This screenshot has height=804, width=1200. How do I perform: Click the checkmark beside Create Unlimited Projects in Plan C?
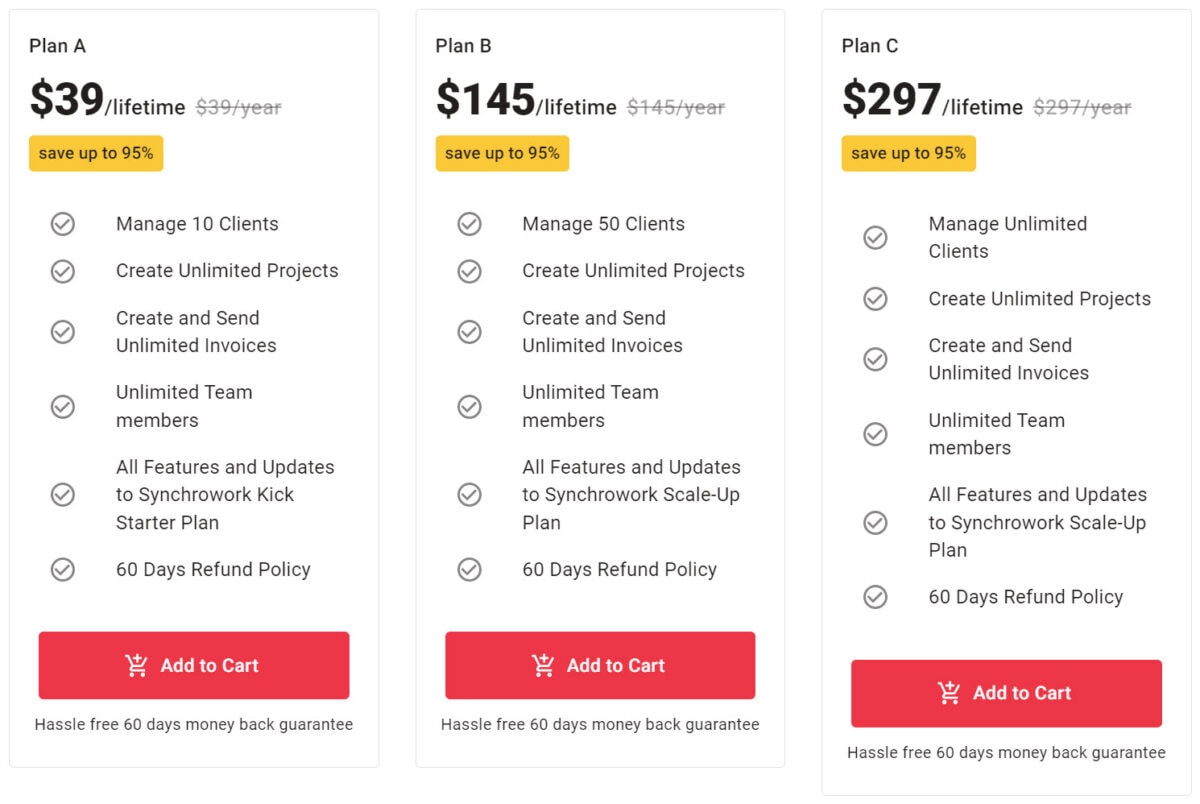[x=875, y=299]
